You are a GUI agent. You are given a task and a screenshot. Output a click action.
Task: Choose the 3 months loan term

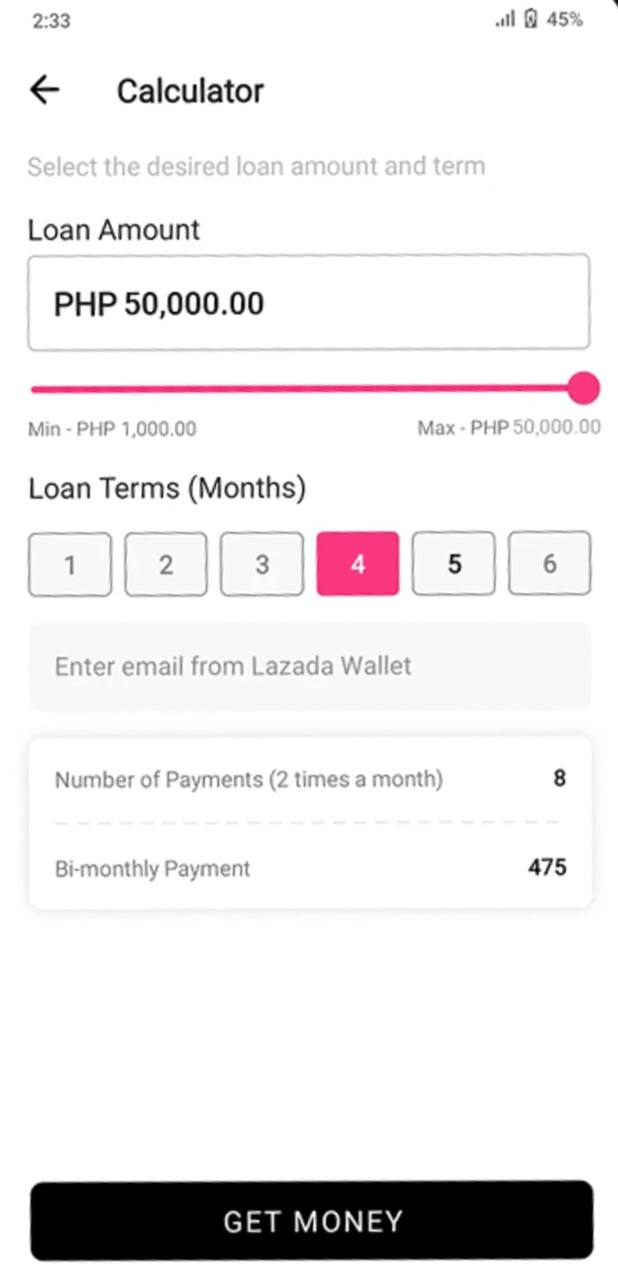point(262,564)
